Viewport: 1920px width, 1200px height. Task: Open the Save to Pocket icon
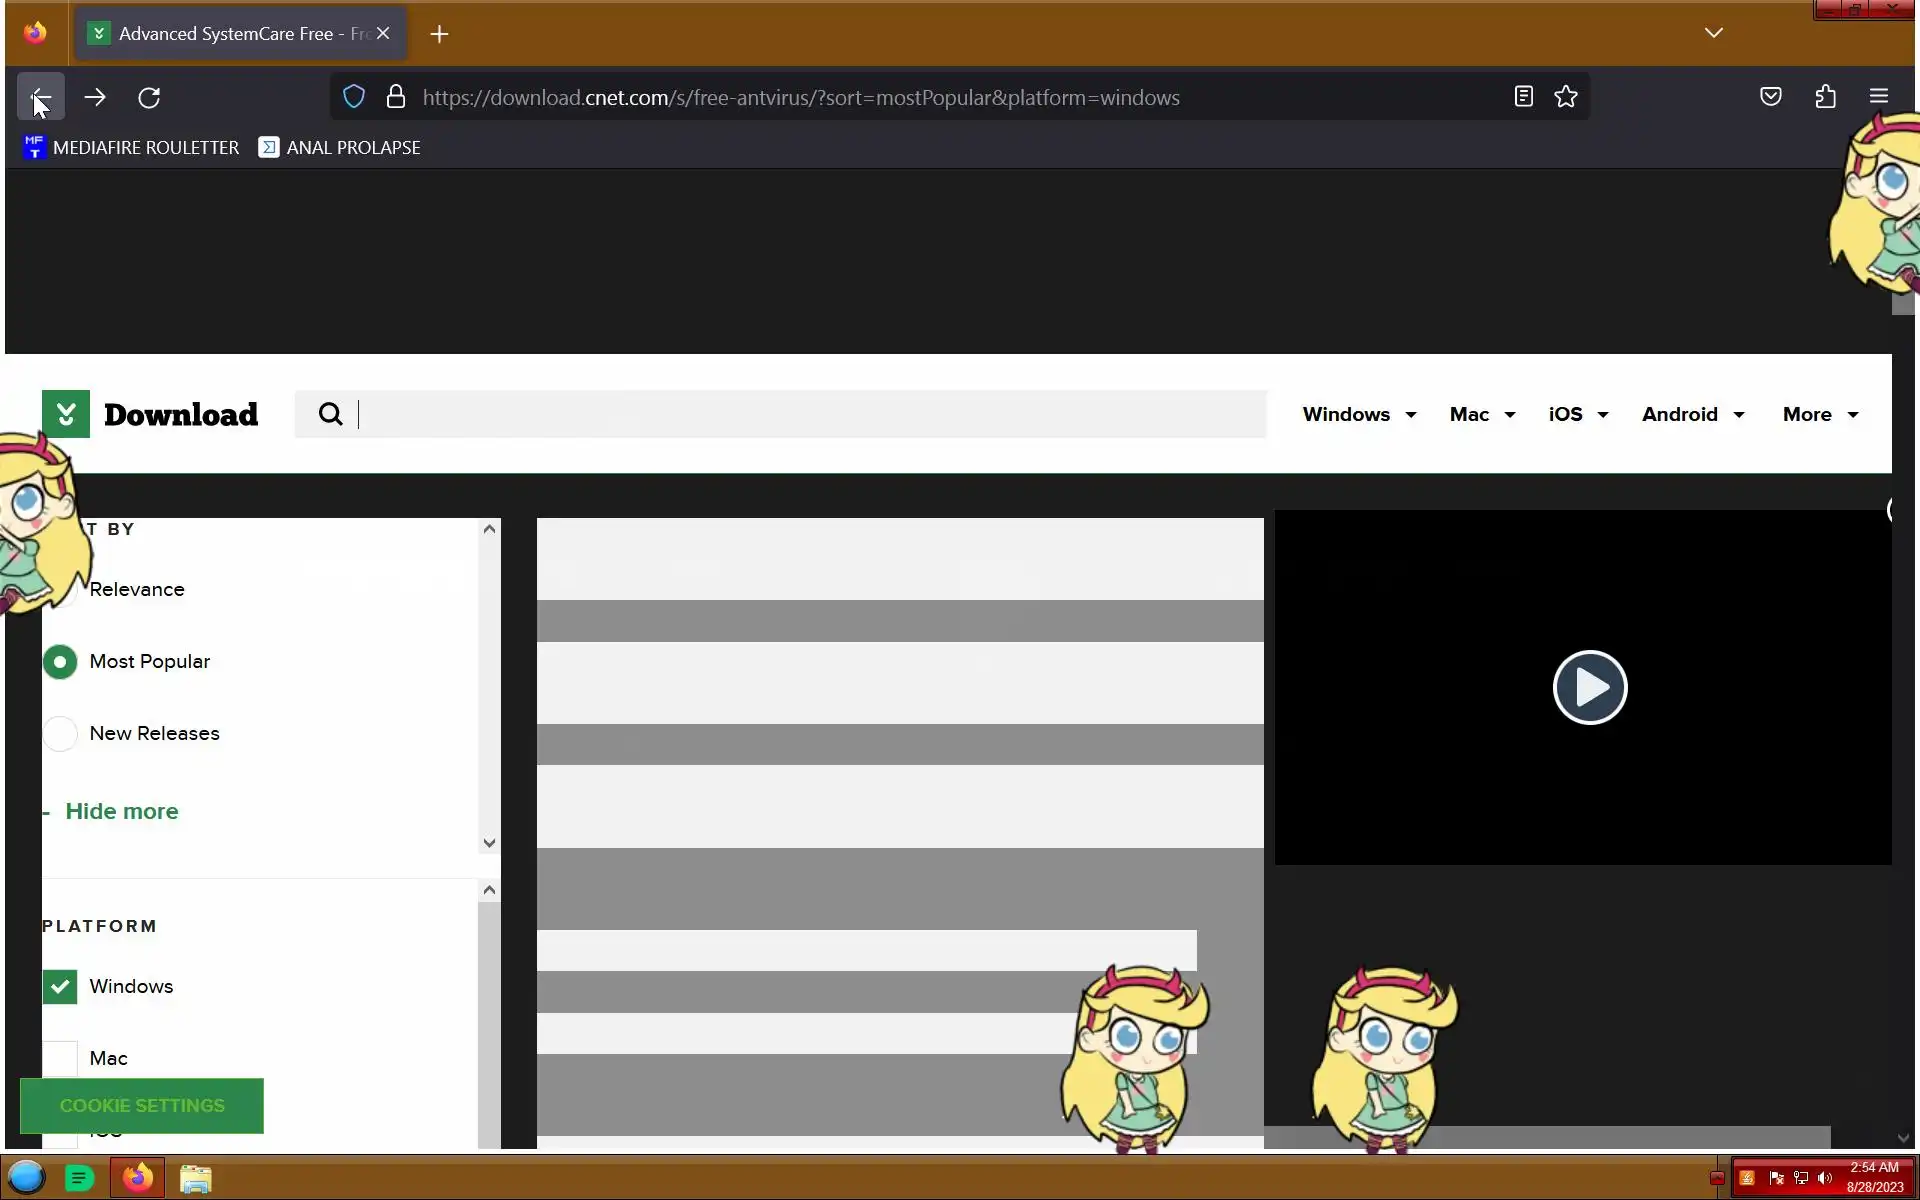(x=1770, y=97)
